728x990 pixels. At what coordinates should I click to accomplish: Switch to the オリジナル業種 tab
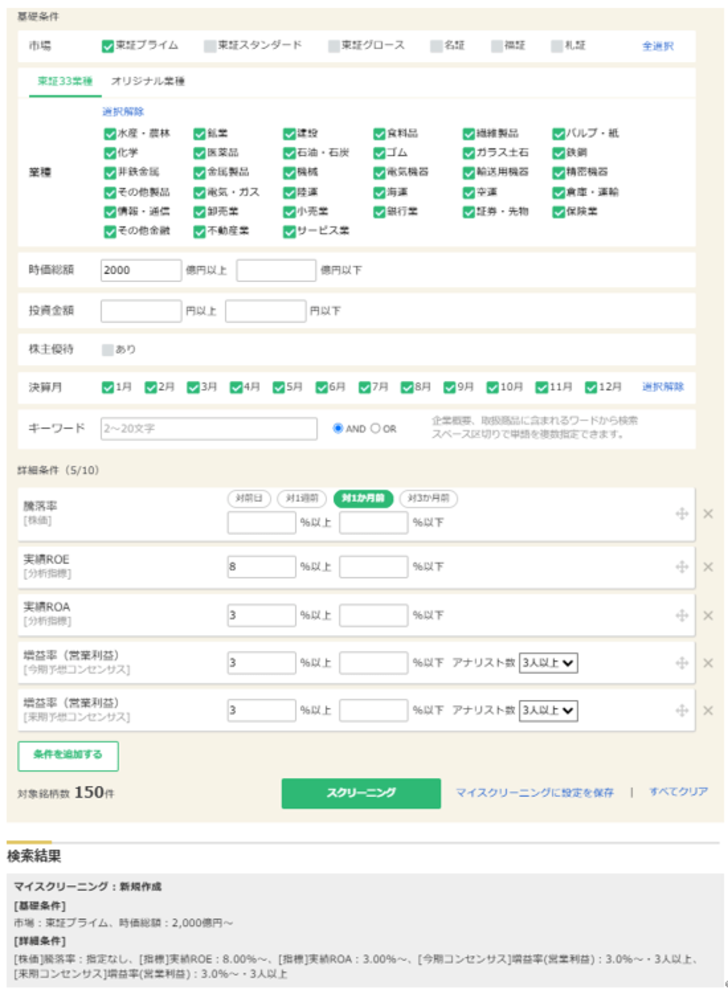[148, 81]
